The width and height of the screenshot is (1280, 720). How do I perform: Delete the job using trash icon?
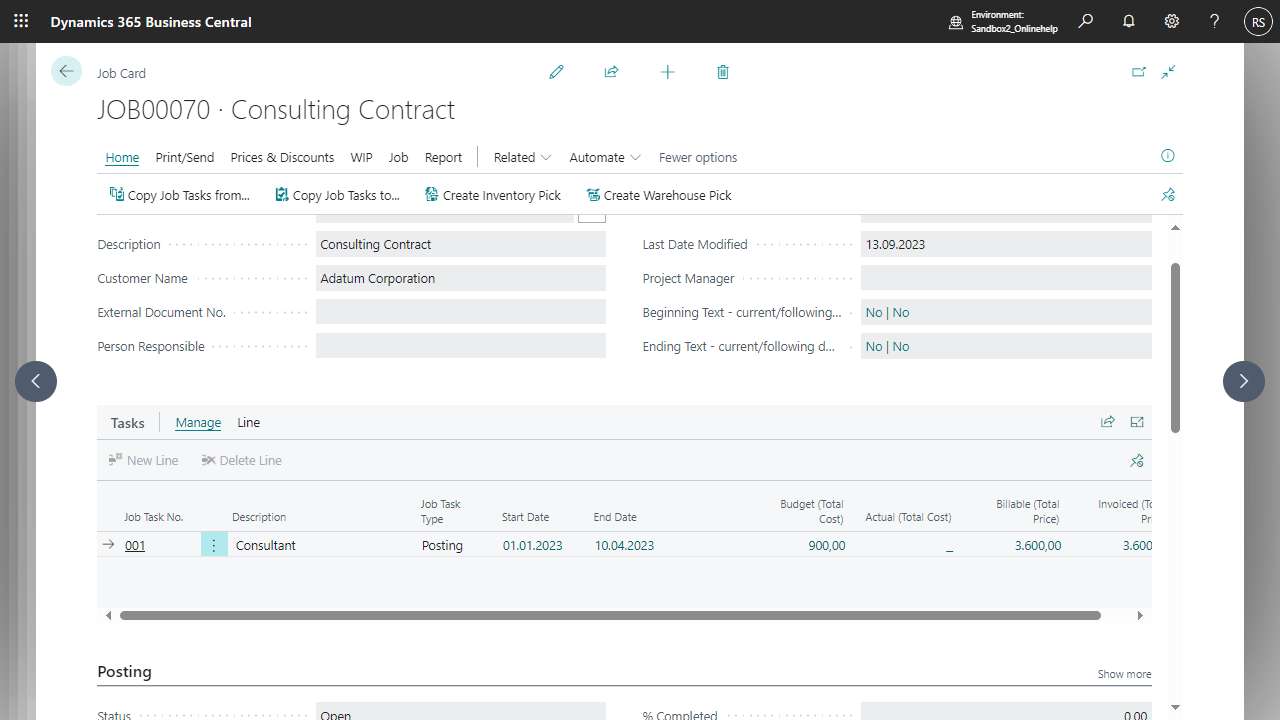pos(723,72)
